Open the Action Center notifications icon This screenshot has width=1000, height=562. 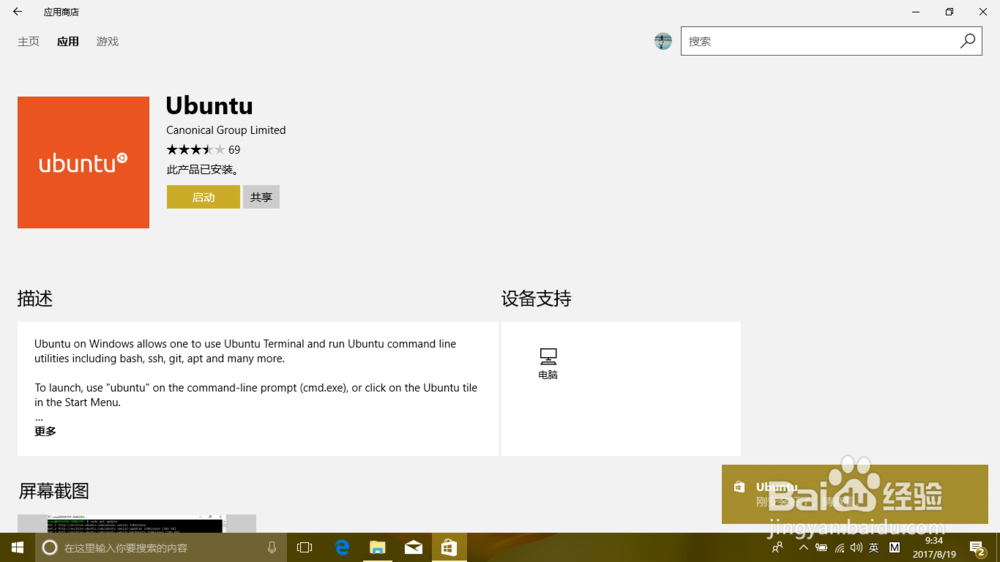click(977, 547)
